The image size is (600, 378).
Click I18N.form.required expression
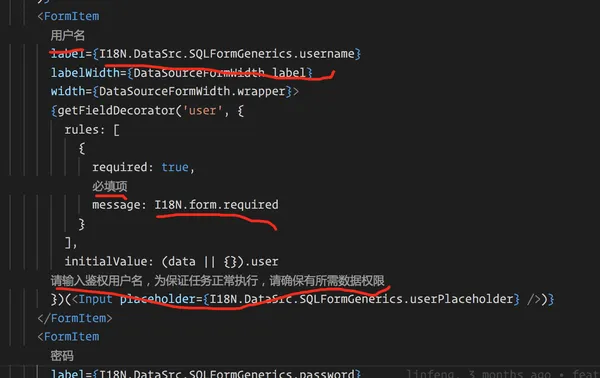click(217, 205)
